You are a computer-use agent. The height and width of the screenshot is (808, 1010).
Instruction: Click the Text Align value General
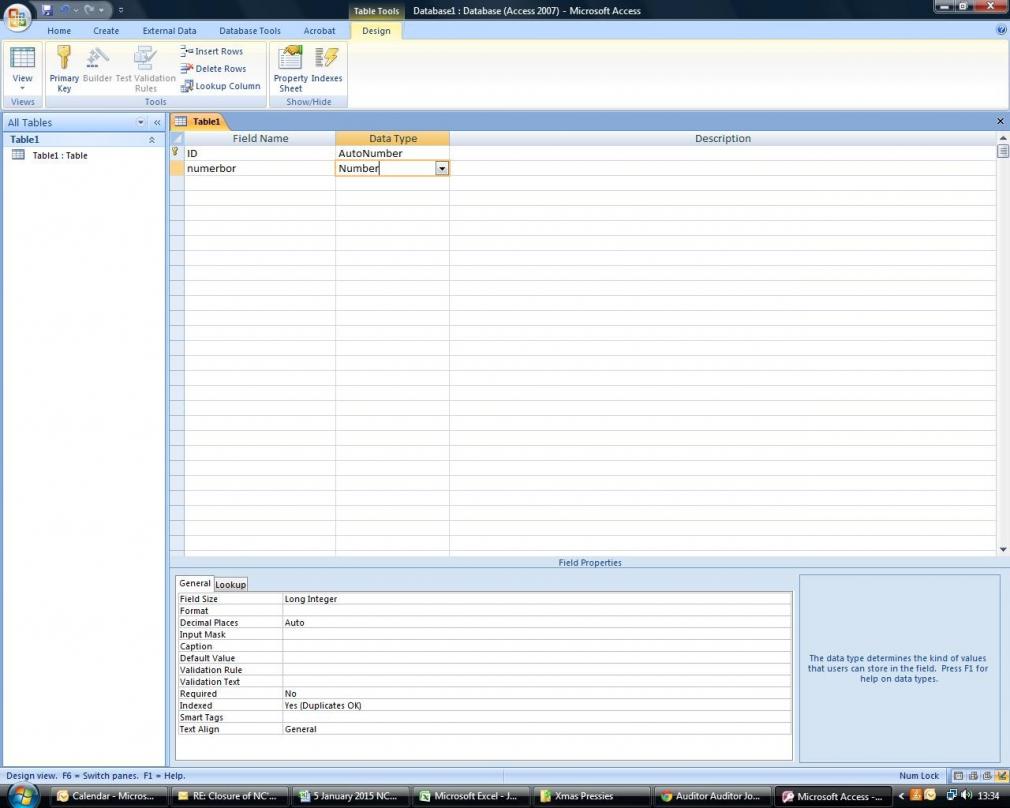pyautogui.click(x=537, y=729)
